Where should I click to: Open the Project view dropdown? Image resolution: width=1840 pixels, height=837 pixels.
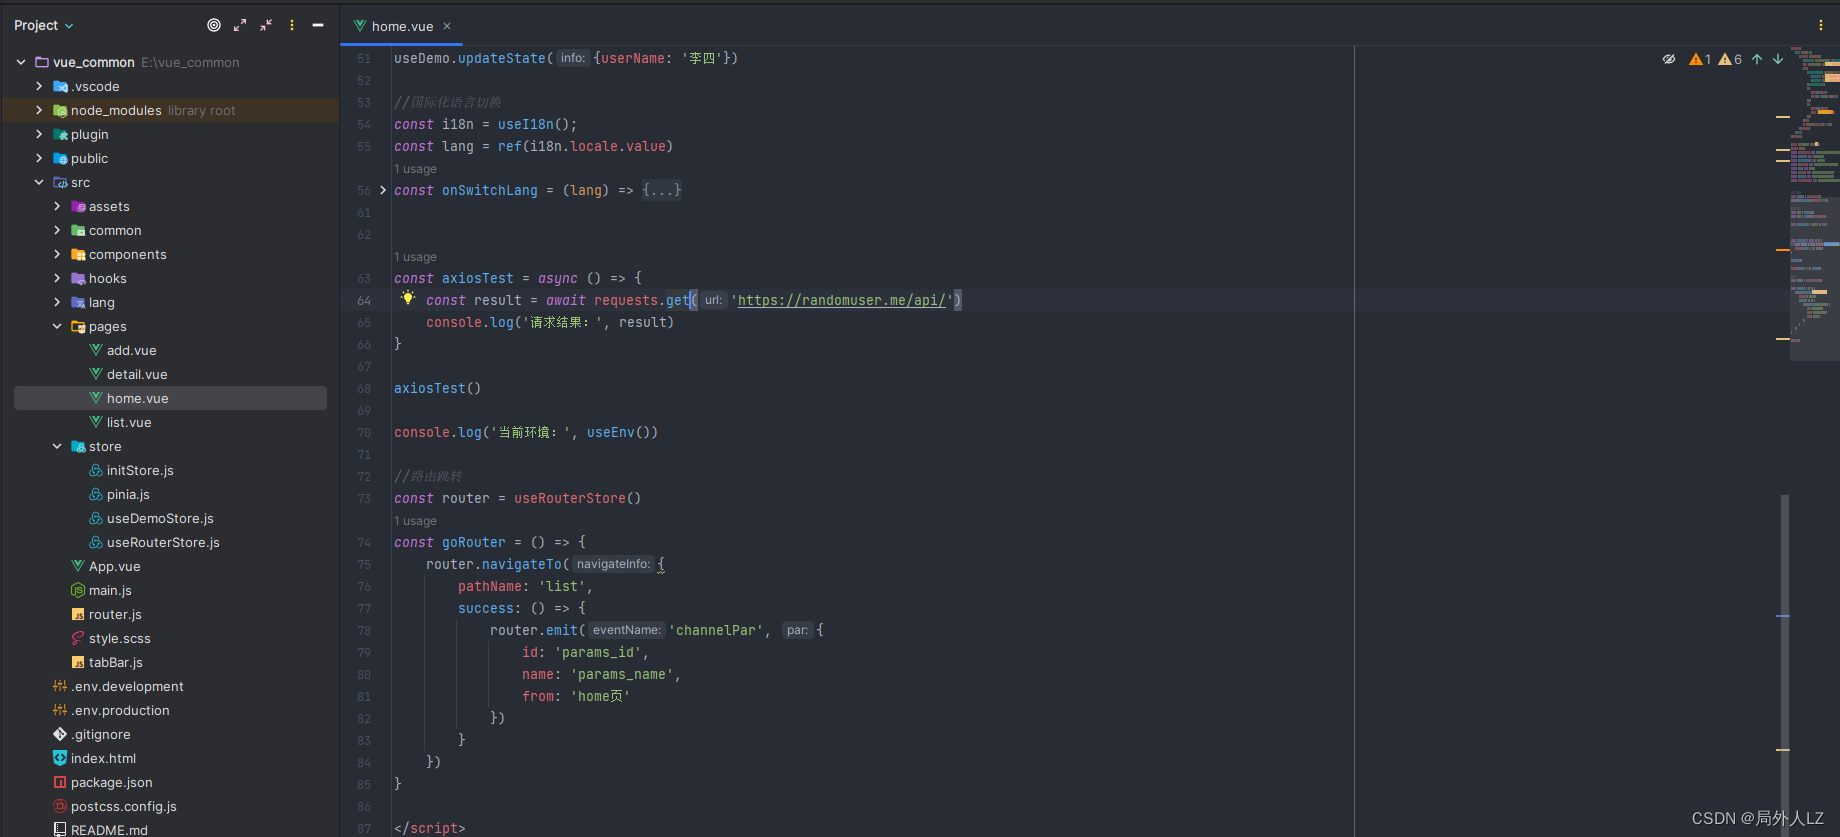(44, 25)
